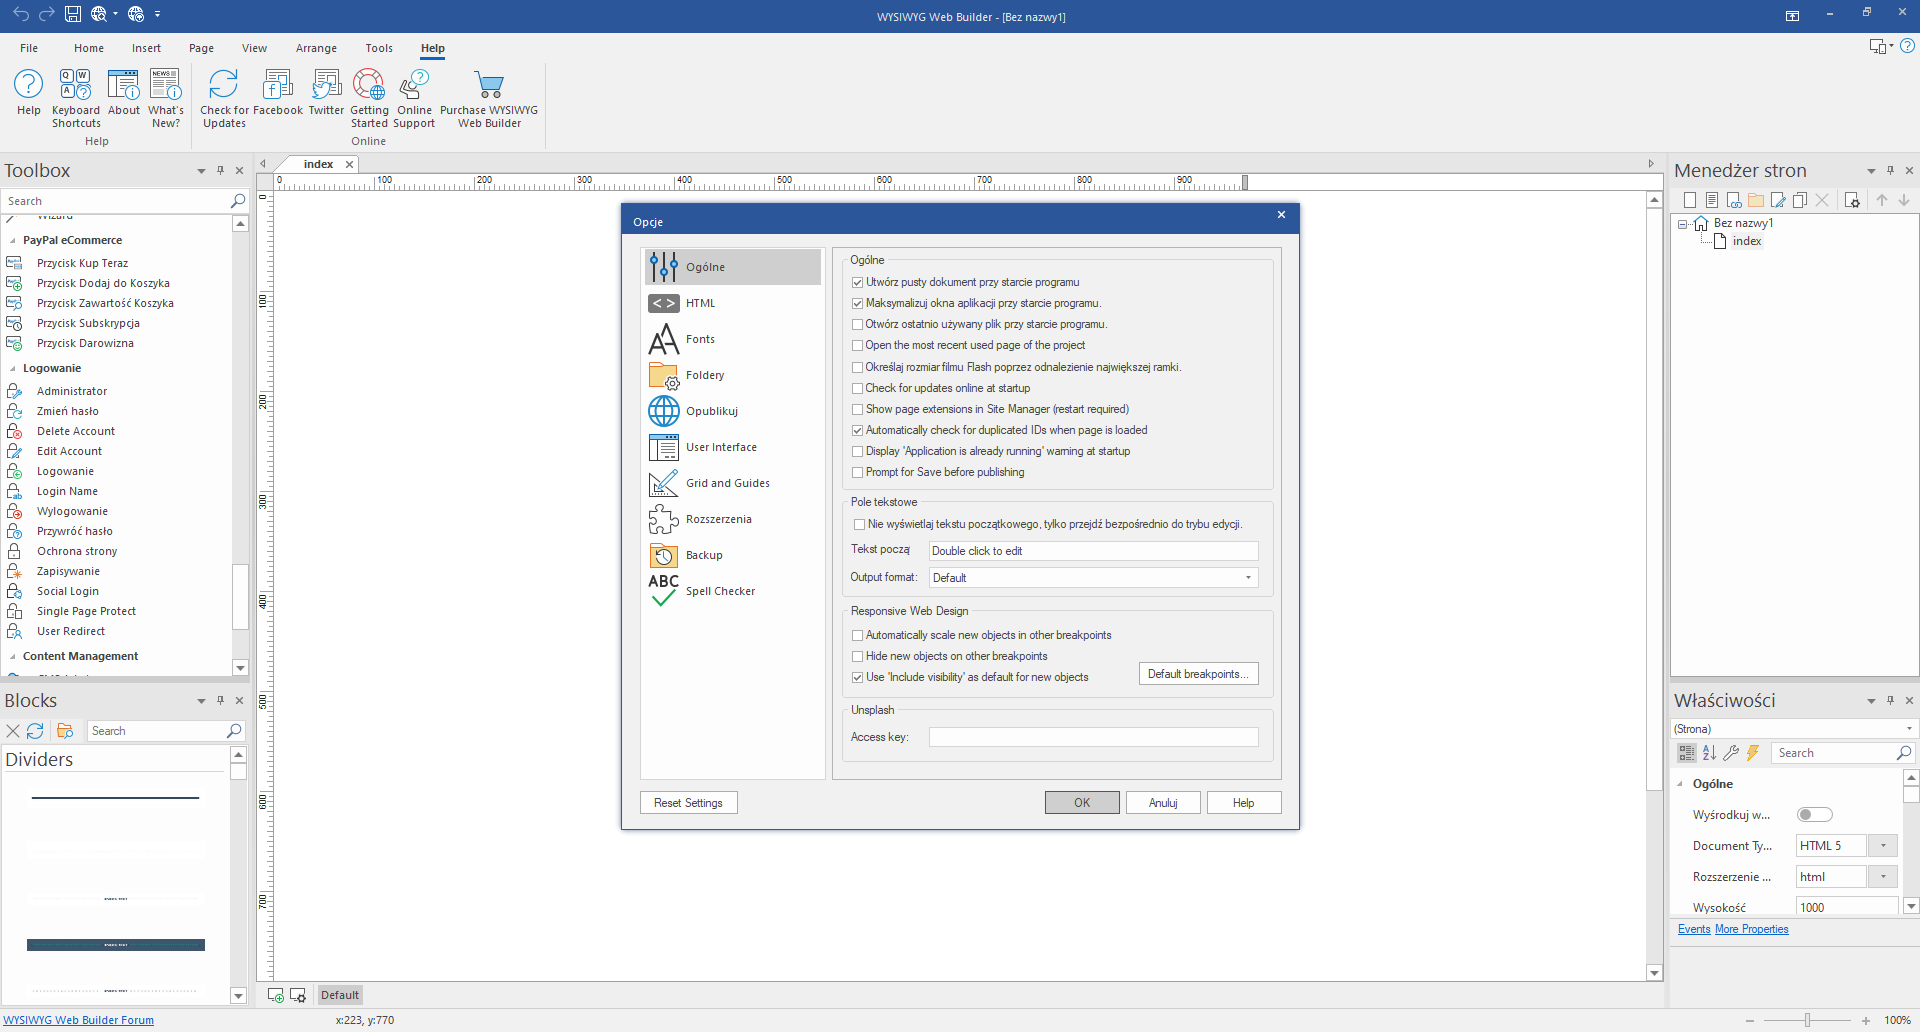This screenshot has width=1920, height=1032.
Task: Collapse the 'Bez nazwy1' site tree node
Action: pos(1682,224)
